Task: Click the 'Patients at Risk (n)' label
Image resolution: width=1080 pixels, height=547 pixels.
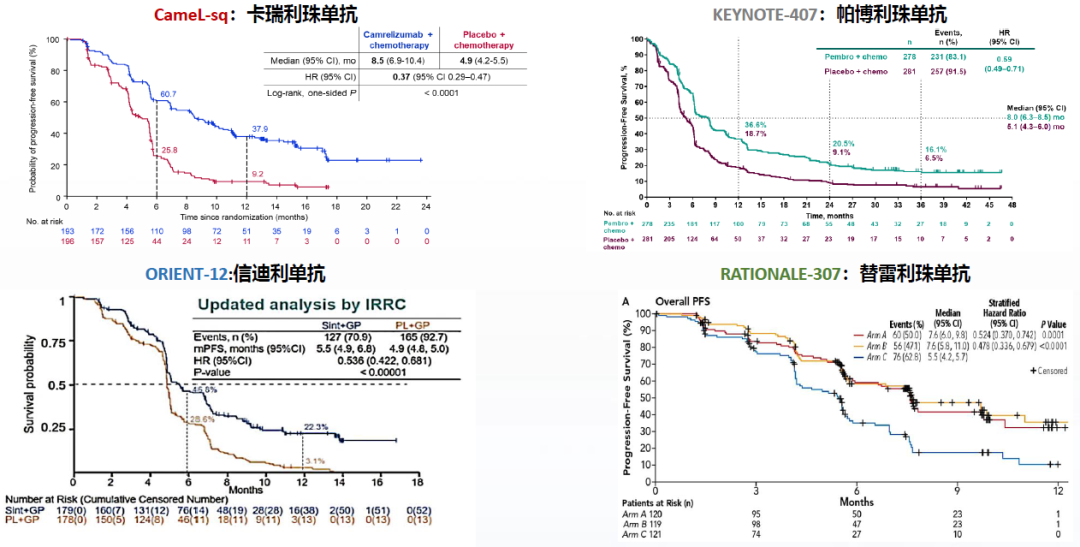Action: [x=657, y=503]
